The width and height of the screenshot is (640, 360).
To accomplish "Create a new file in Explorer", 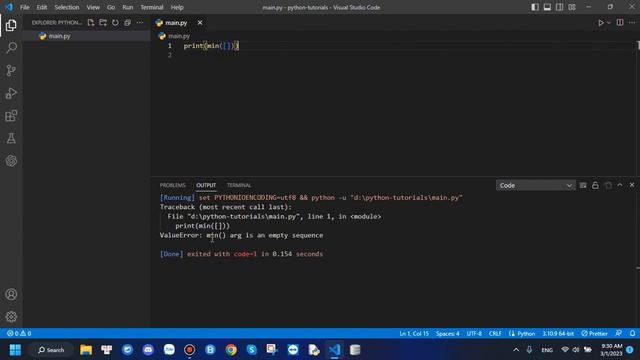I will coord(91,23).
